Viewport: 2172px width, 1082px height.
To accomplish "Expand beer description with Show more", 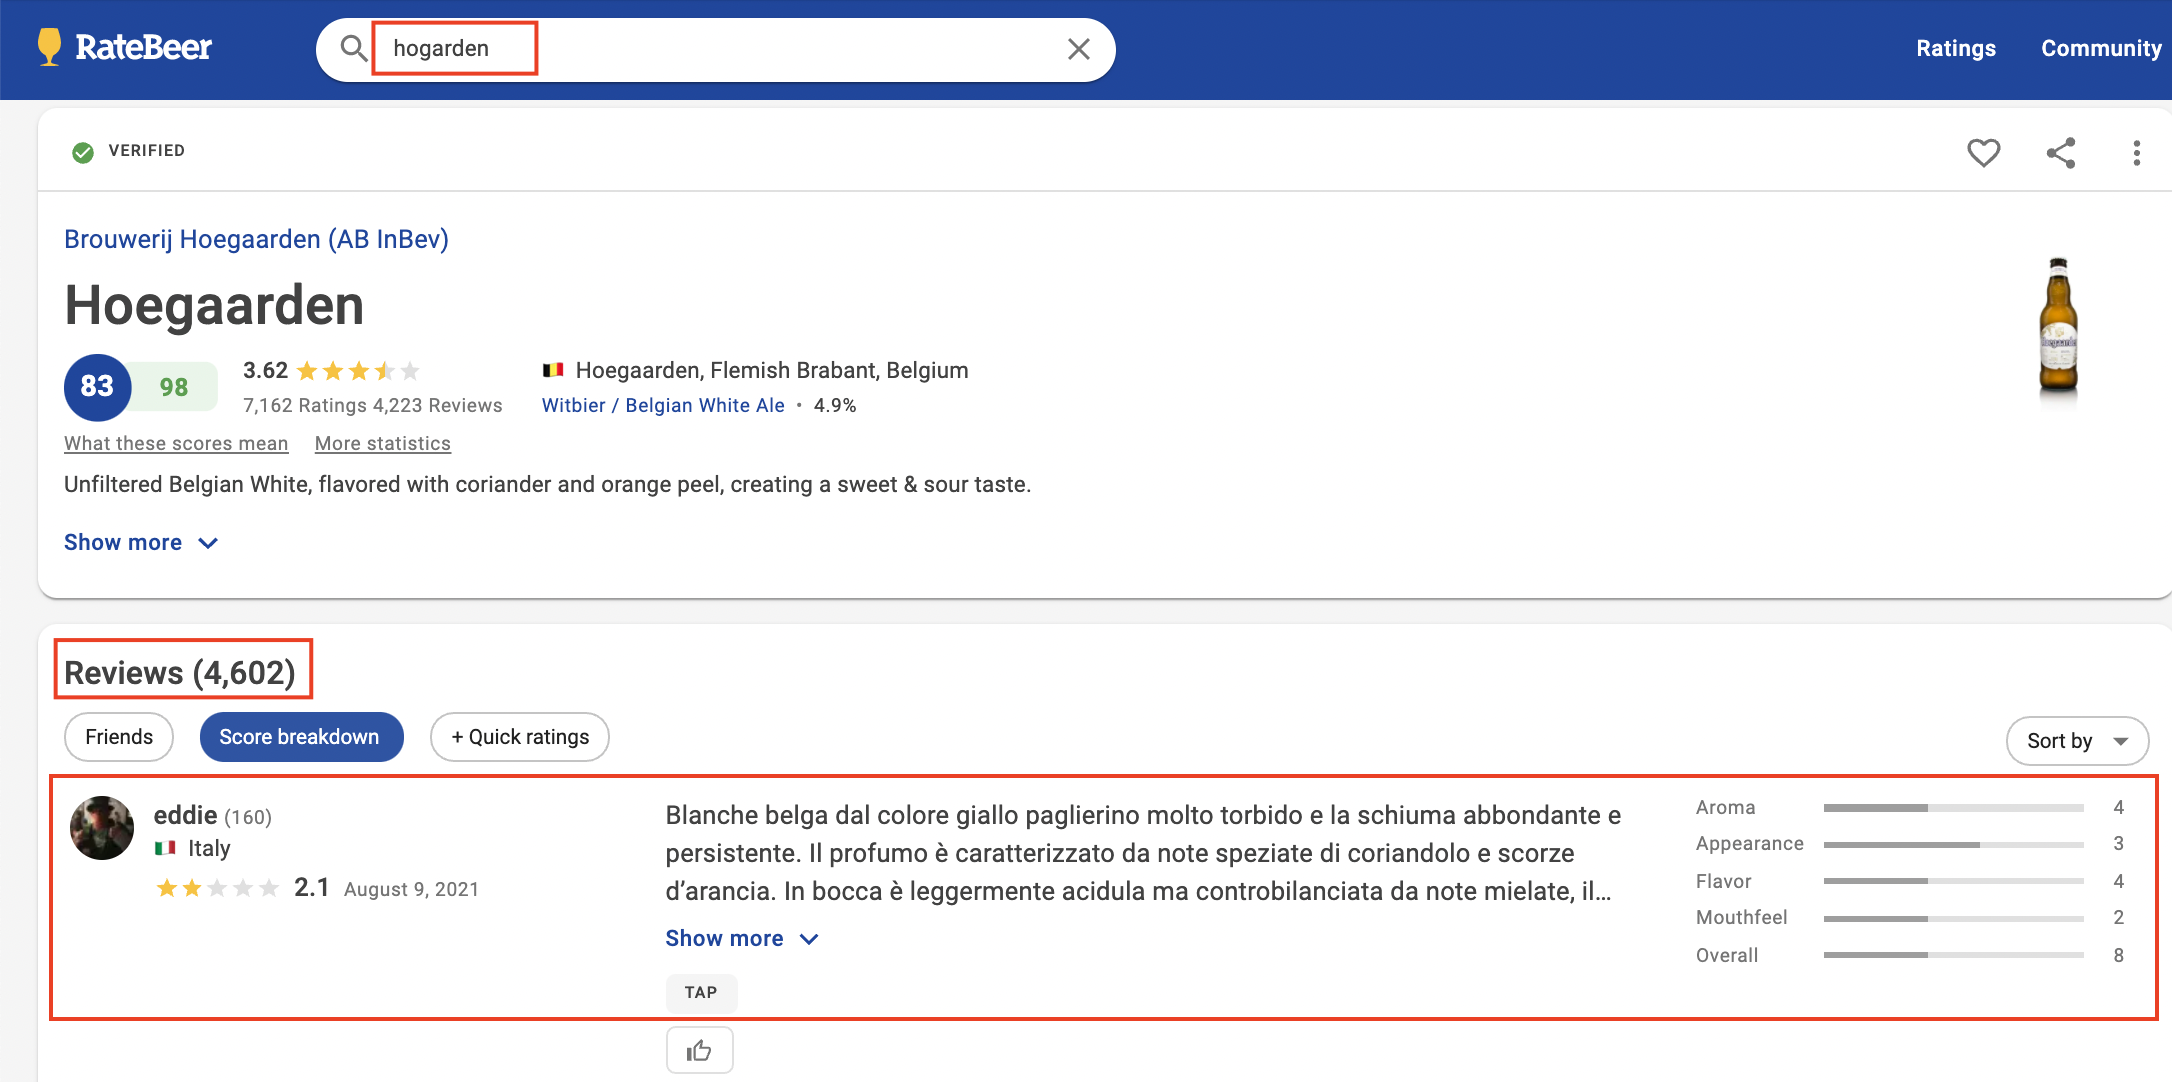I will tap(140, 542).
